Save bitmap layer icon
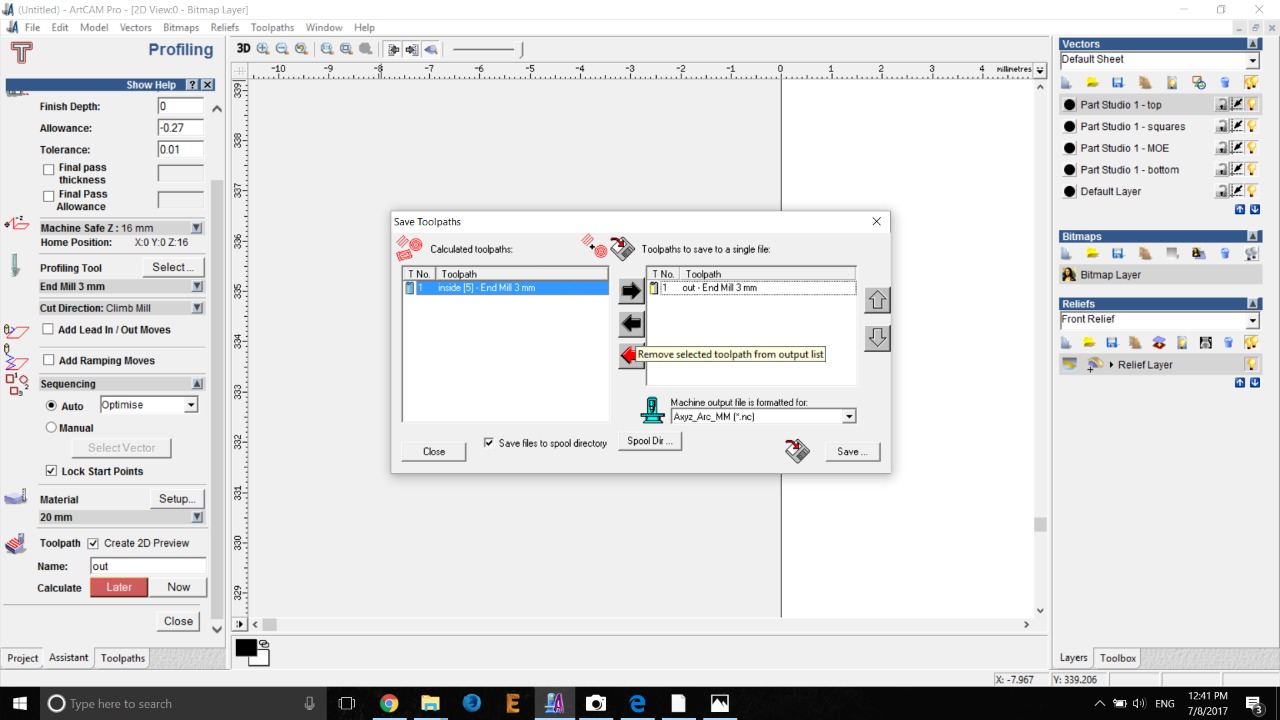 (x=1118, y=254)
